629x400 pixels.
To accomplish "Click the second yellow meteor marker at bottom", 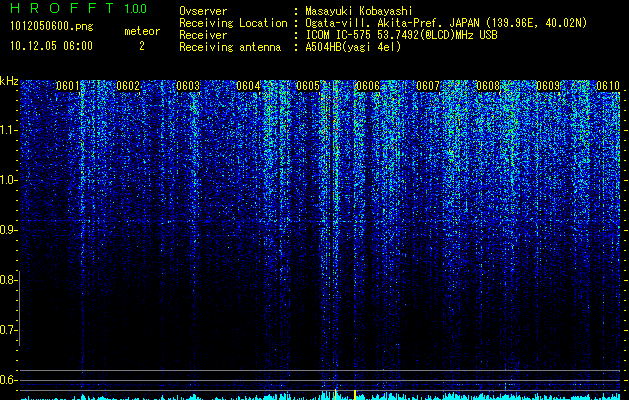I will (355, 395).
